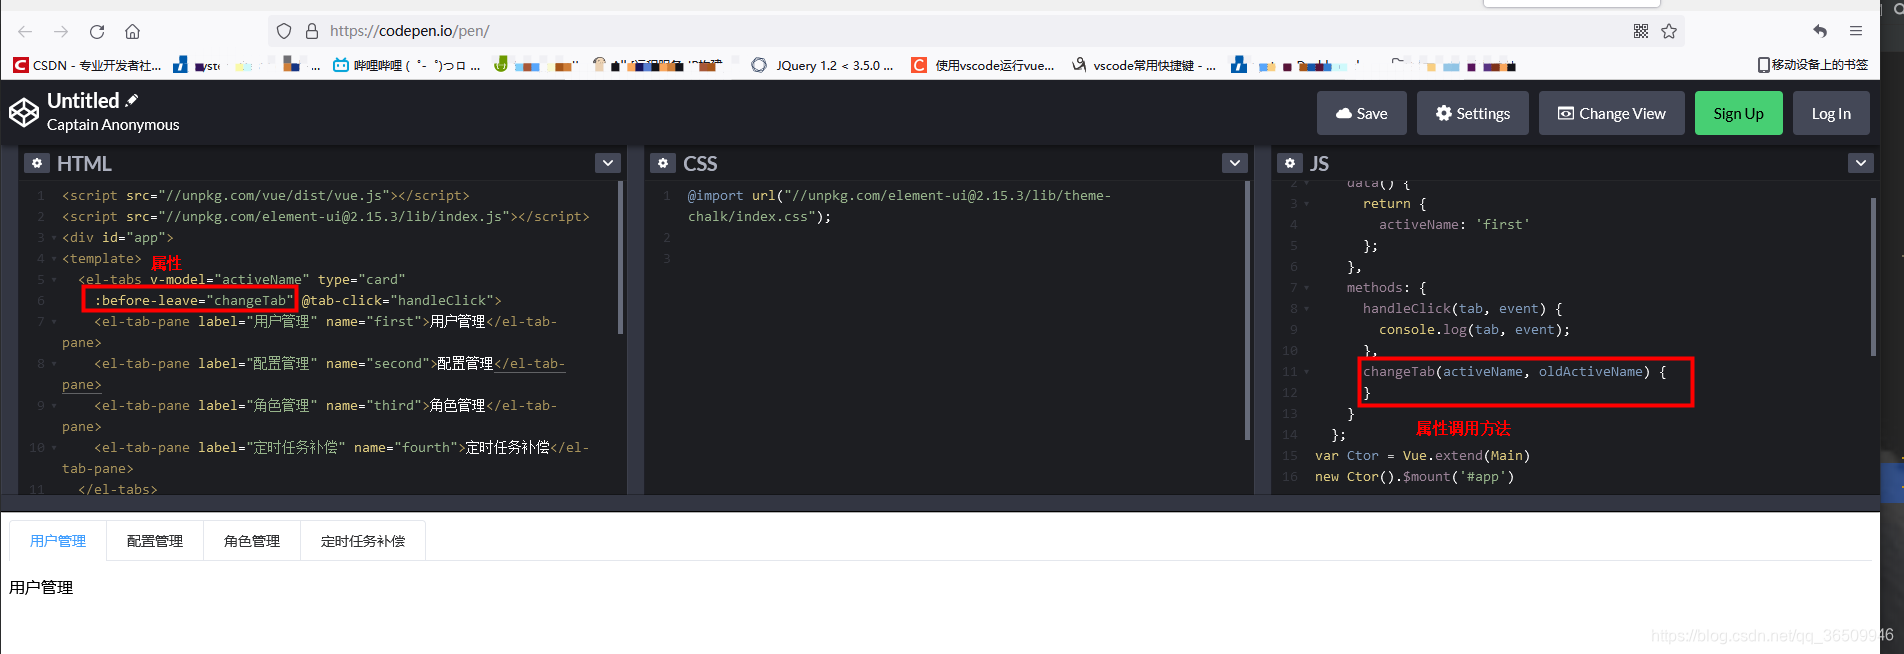Open CSS editor settings gear
1904x654 pixels.
pyautogui.click(x=663, y=163)
